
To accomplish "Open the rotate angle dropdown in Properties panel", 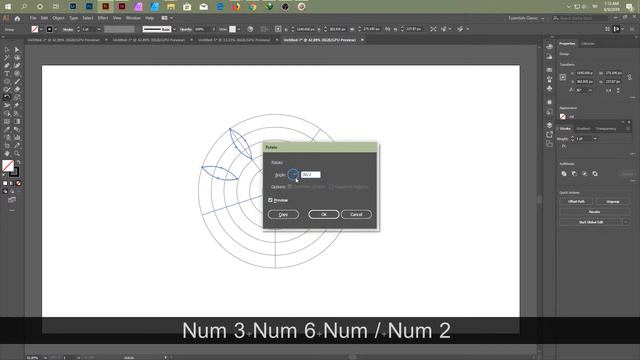I will coord(590,90).
